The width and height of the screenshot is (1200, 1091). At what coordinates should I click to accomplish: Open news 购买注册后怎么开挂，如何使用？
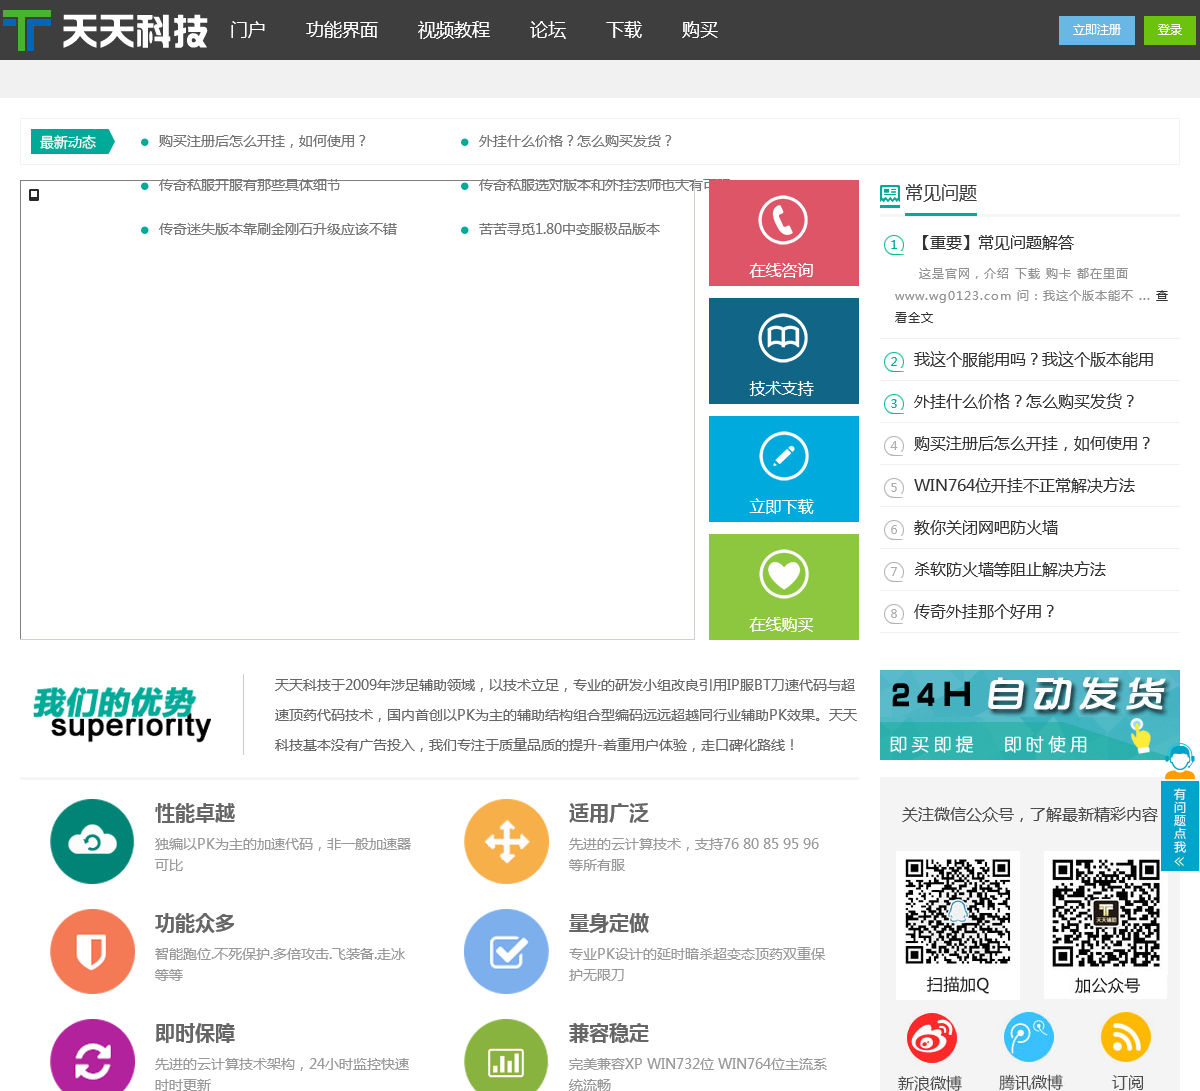pos(263,141)
